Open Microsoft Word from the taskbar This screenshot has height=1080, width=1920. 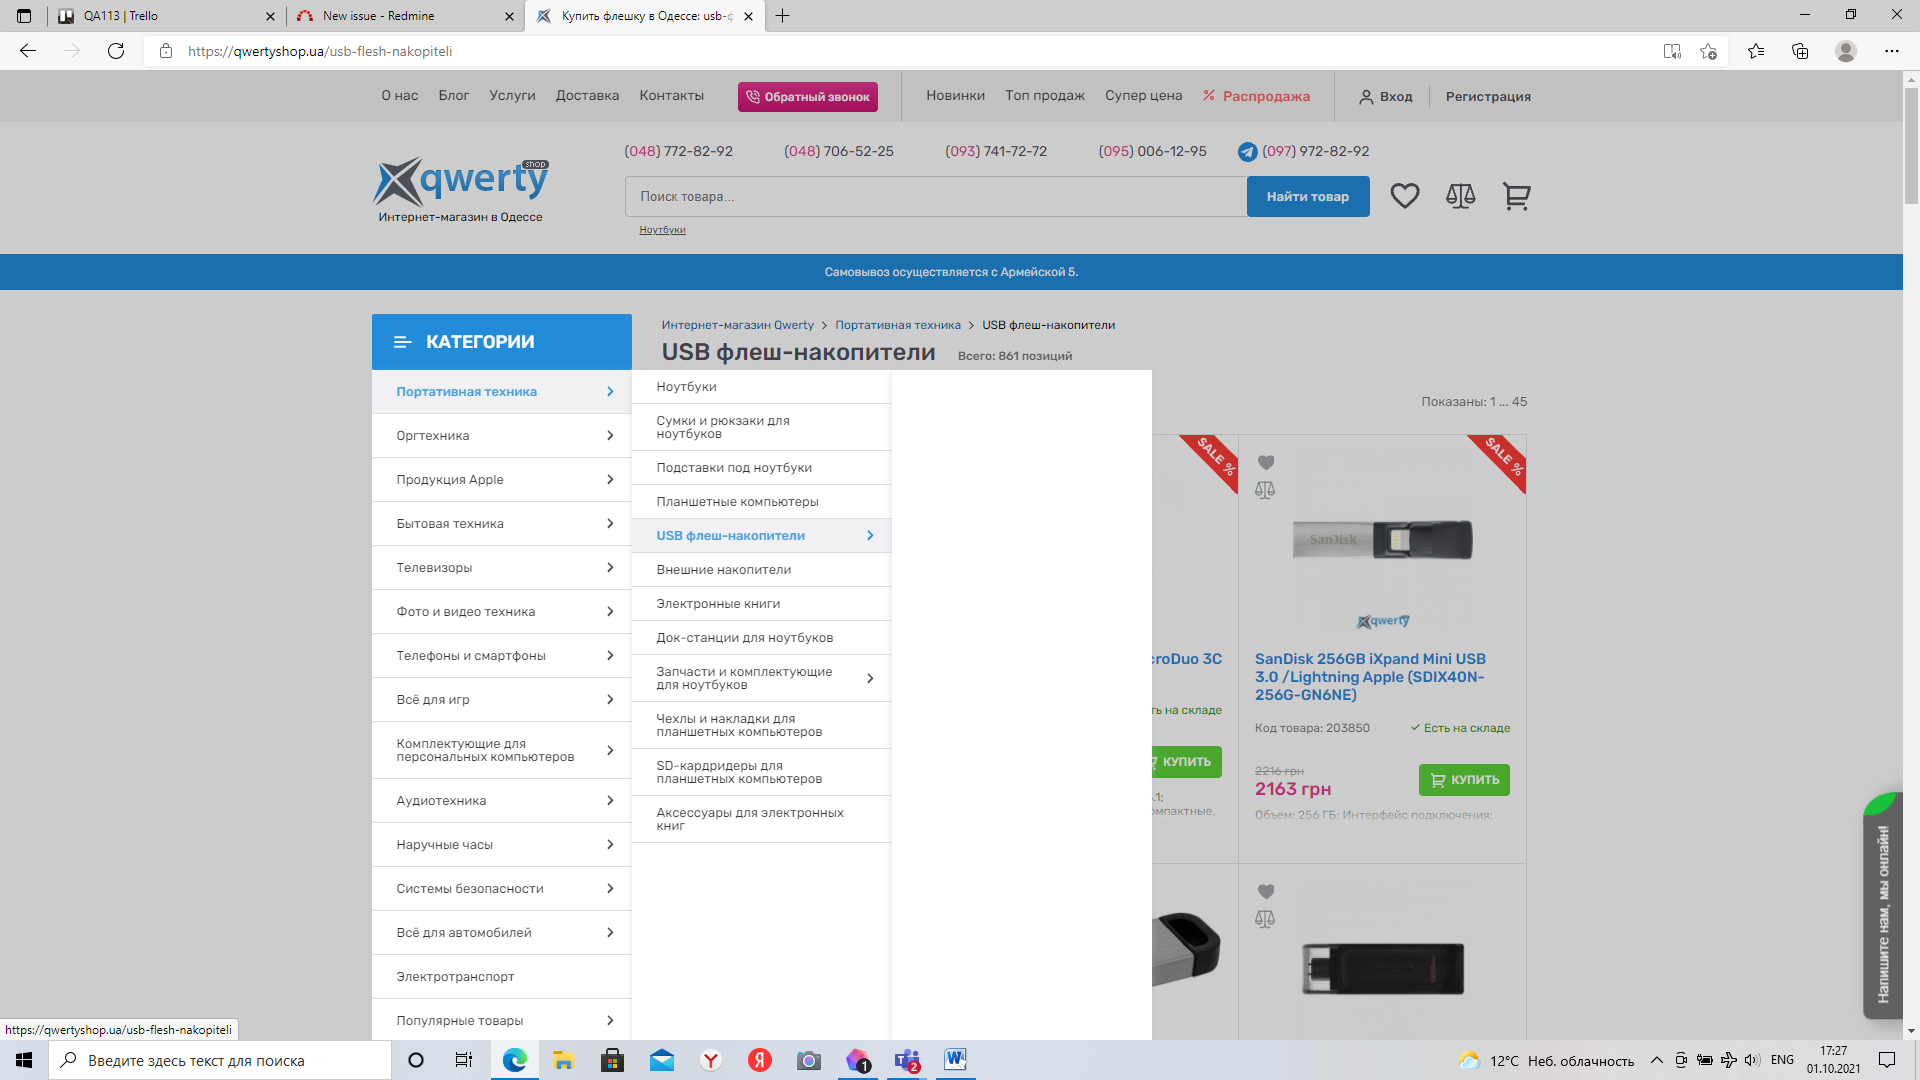955,1060
